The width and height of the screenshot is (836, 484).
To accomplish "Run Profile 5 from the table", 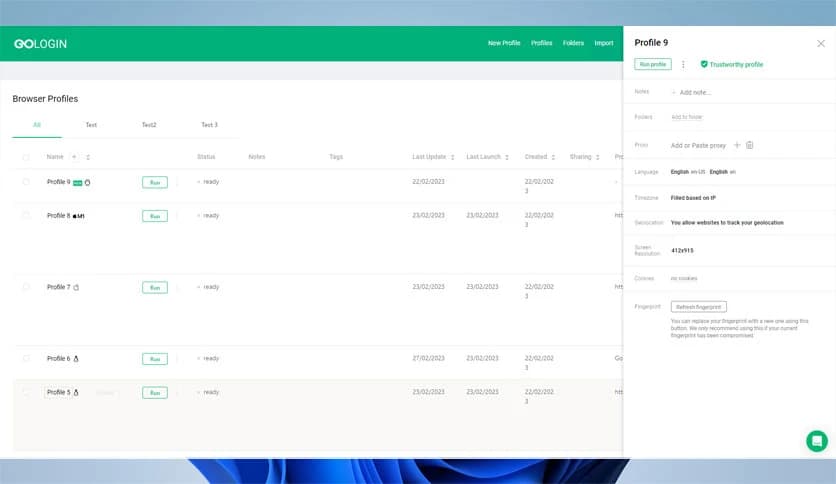I will point(155,393).
